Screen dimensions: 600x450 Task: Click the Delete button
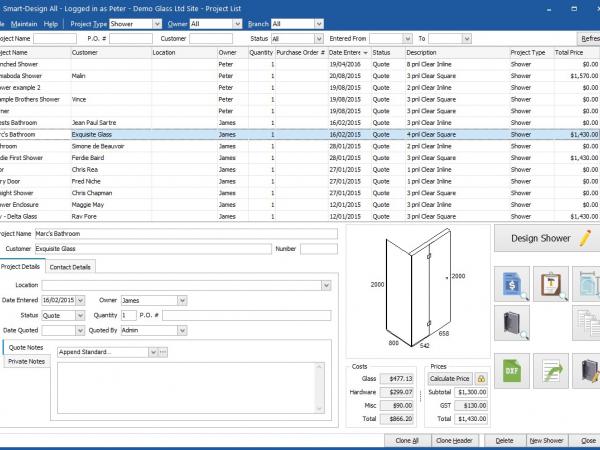[x=504, y=440]
